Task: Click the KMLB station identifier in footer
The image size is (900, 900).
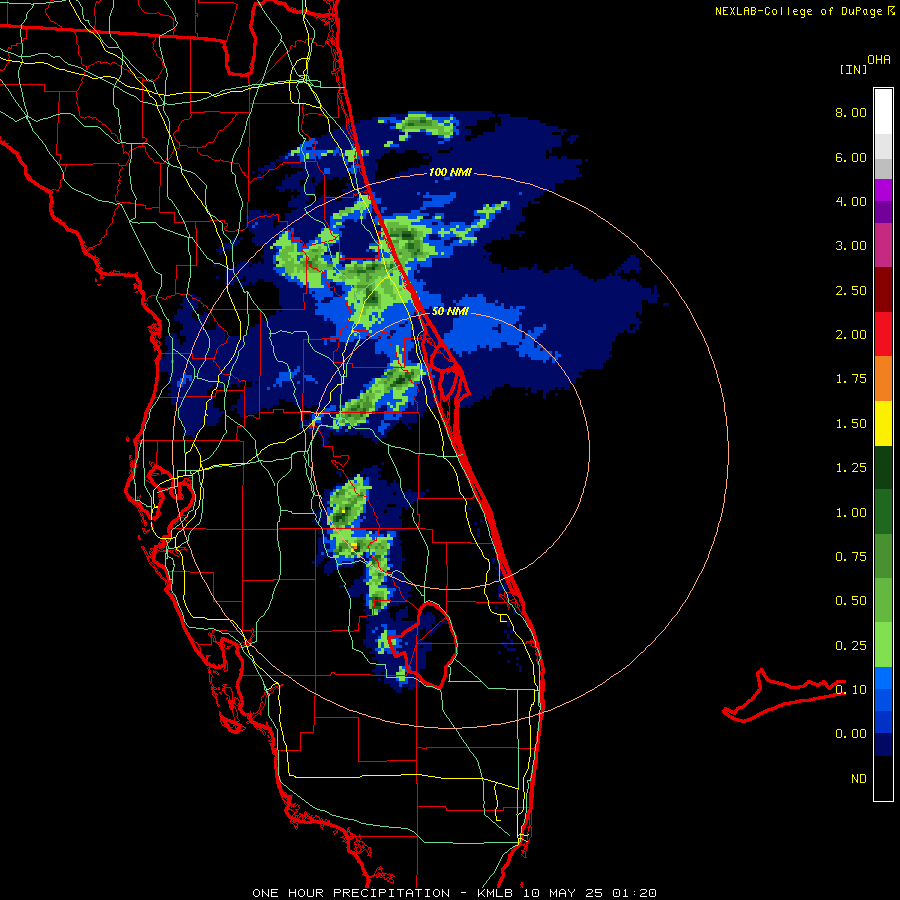Action: tap(497, 893)
